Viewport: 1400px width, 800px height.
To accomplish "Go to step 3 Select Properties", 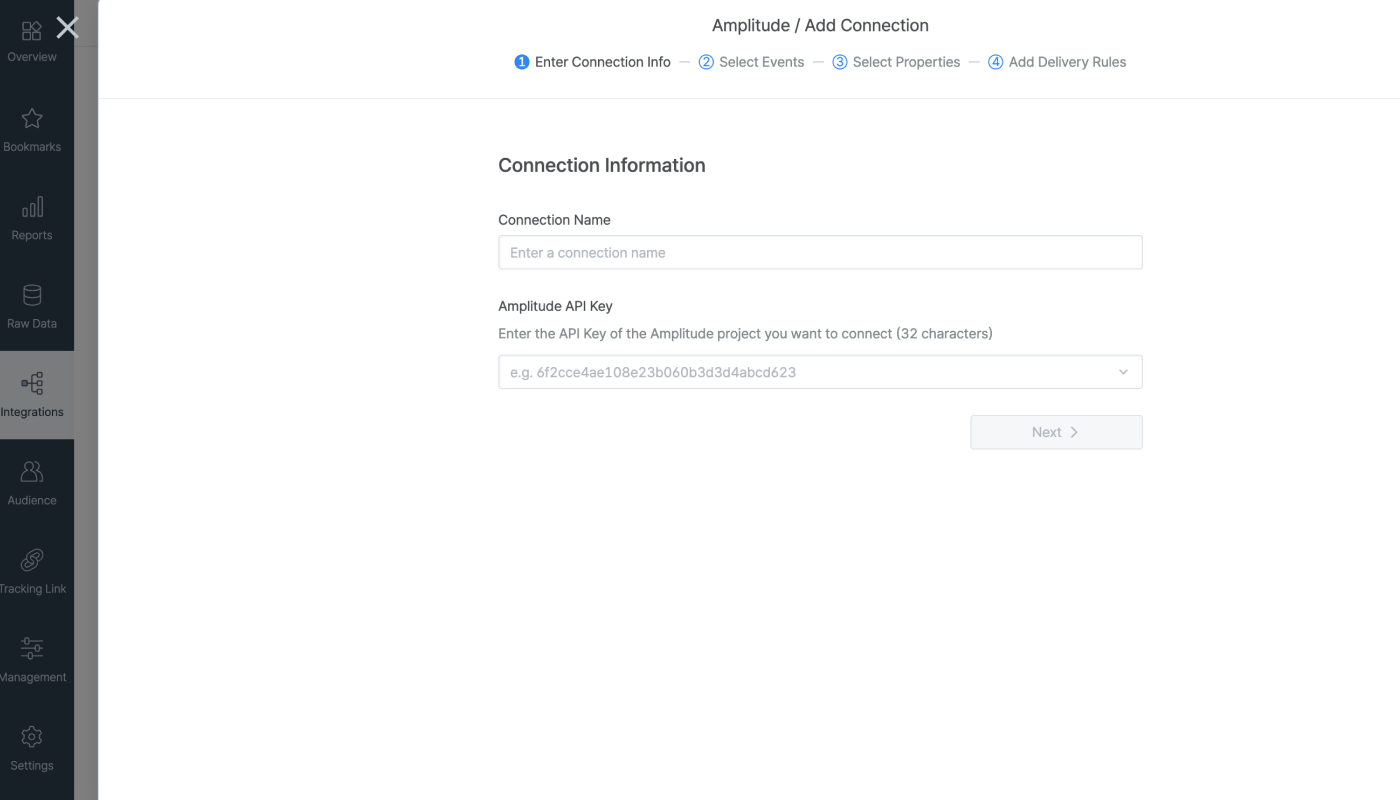I will pyautogui.click(x=896, y=62).
